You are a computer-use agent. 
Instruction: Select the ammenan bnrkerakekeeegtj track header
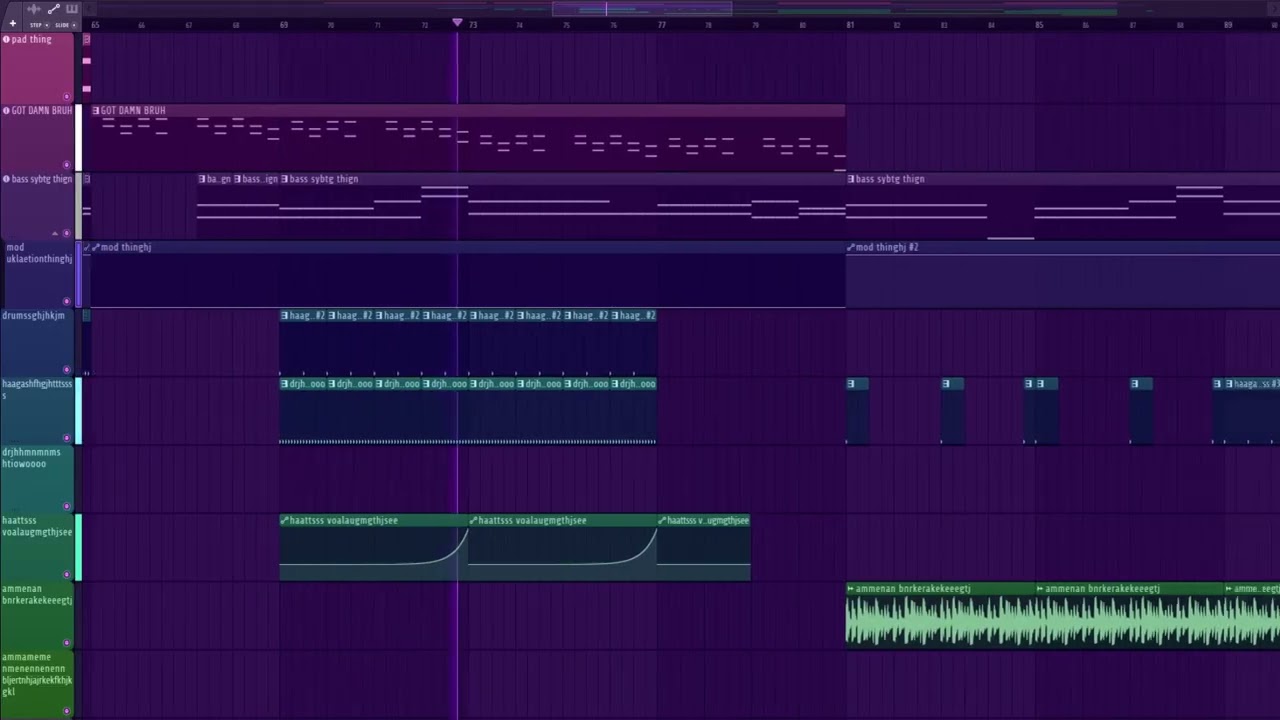point(37,615)
